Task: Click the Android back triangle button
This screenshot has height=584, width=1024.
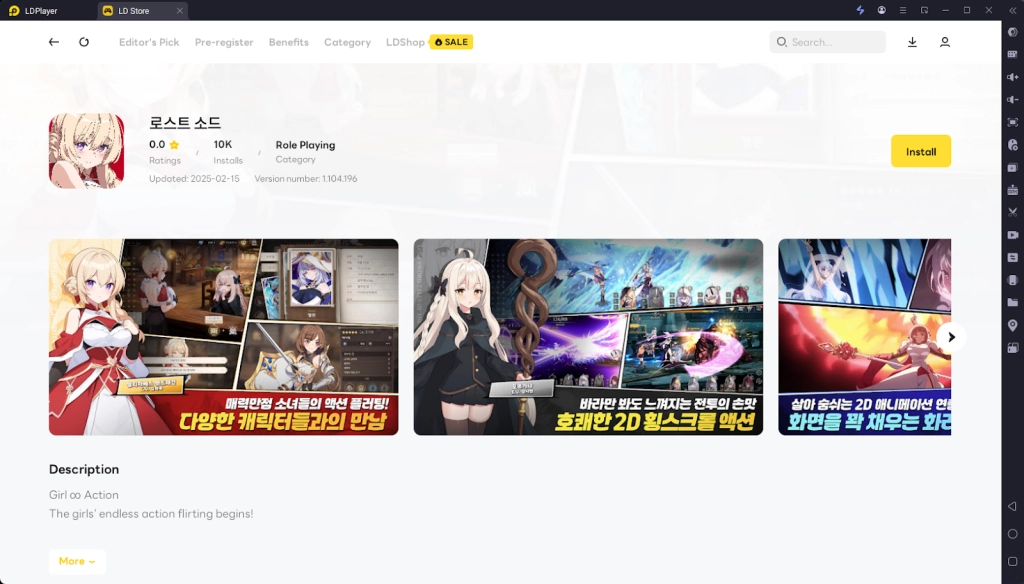Action: click(x=1012, y=506)
